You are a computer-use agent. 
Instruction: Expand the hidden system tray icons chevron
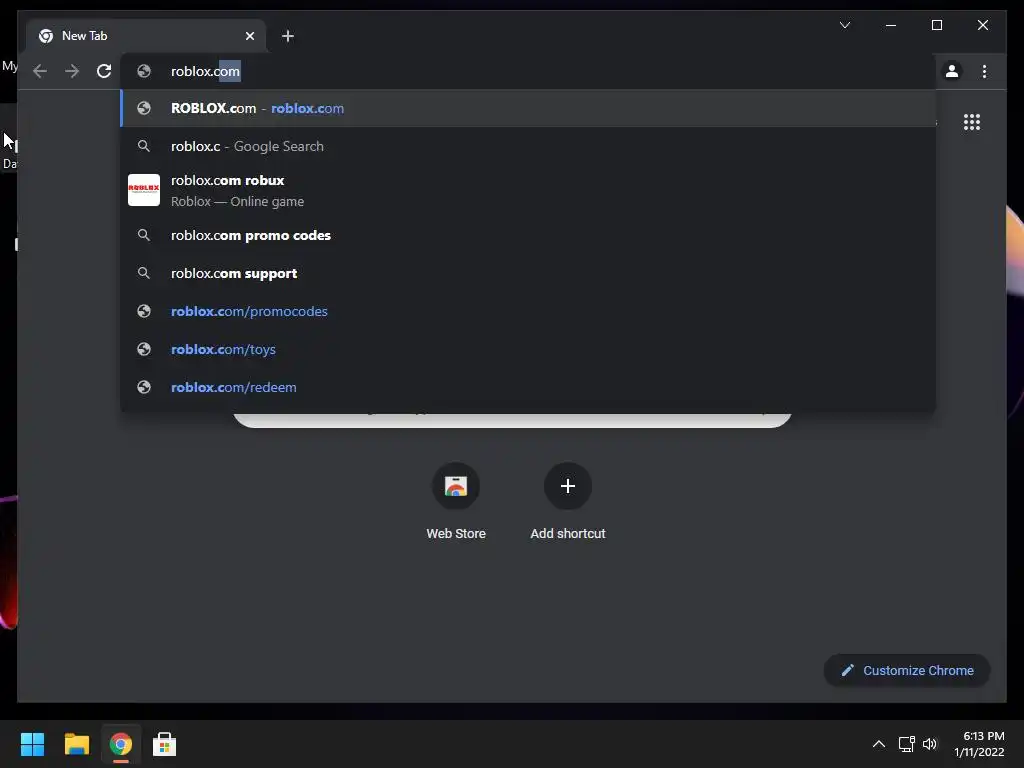(x=879, y=744)
